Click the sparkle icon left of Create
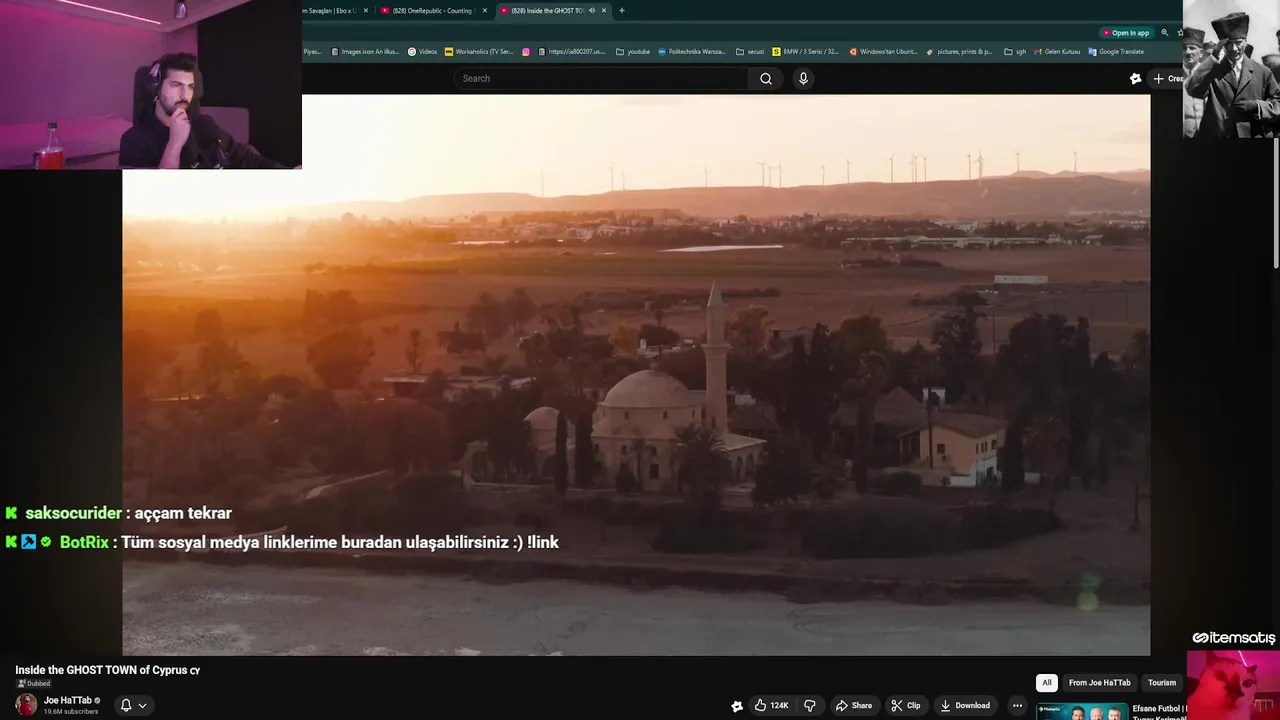 click(1136, 78)
